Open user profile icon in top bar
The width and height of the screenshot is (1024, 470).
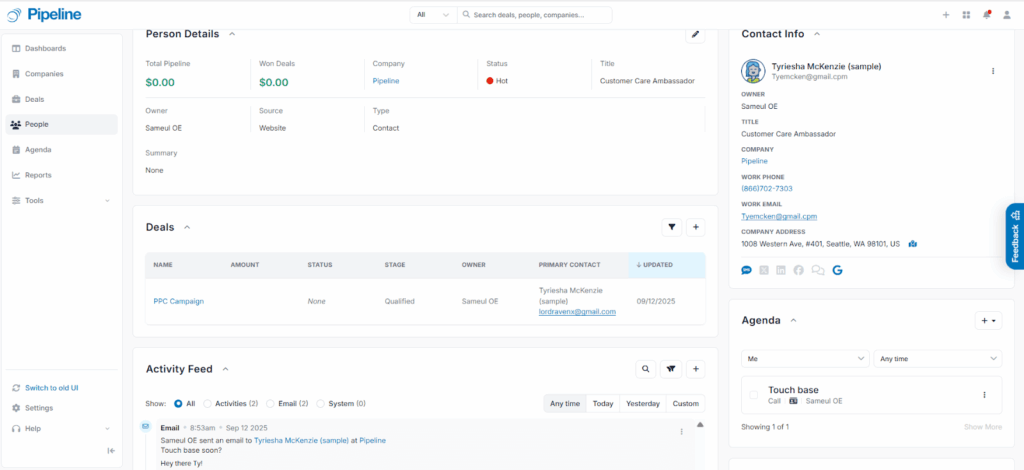click(x=1007, y=15)
